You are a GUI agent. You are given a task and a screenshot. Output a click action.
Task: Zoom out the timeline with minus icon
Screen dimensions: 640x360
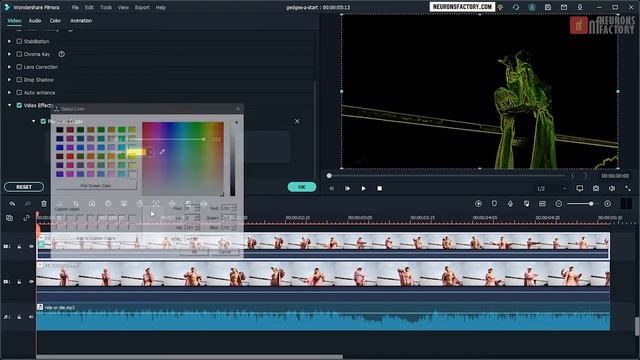tap(559, 204)
